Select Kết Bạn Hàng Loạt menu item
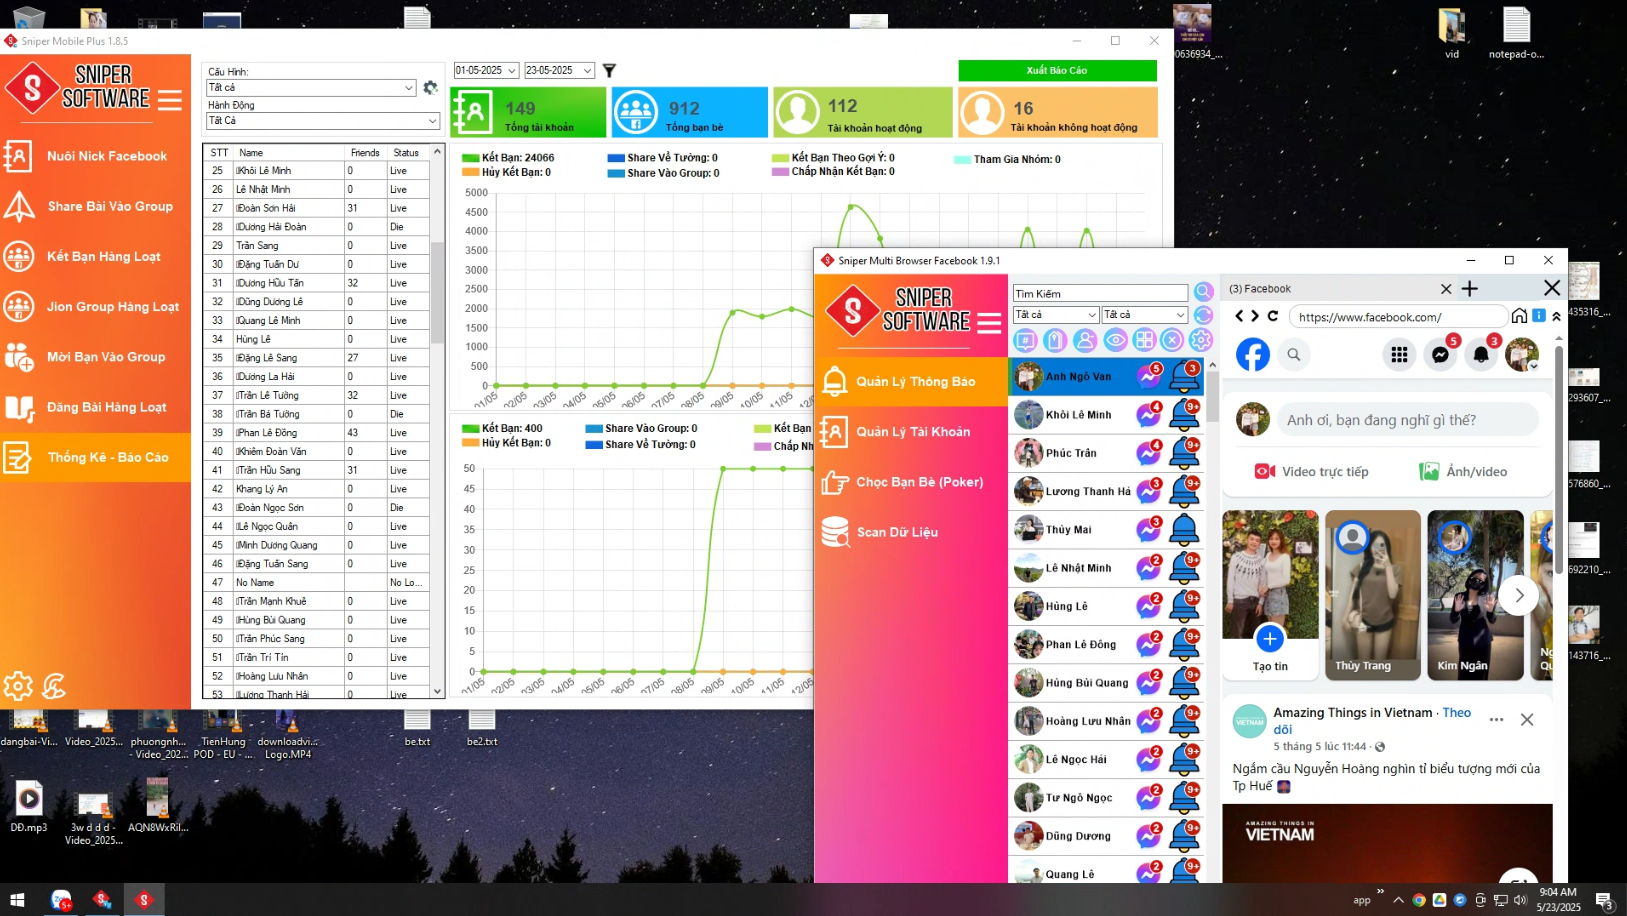This screenshot has width=1627, height=916. click(x=95, y=256)
